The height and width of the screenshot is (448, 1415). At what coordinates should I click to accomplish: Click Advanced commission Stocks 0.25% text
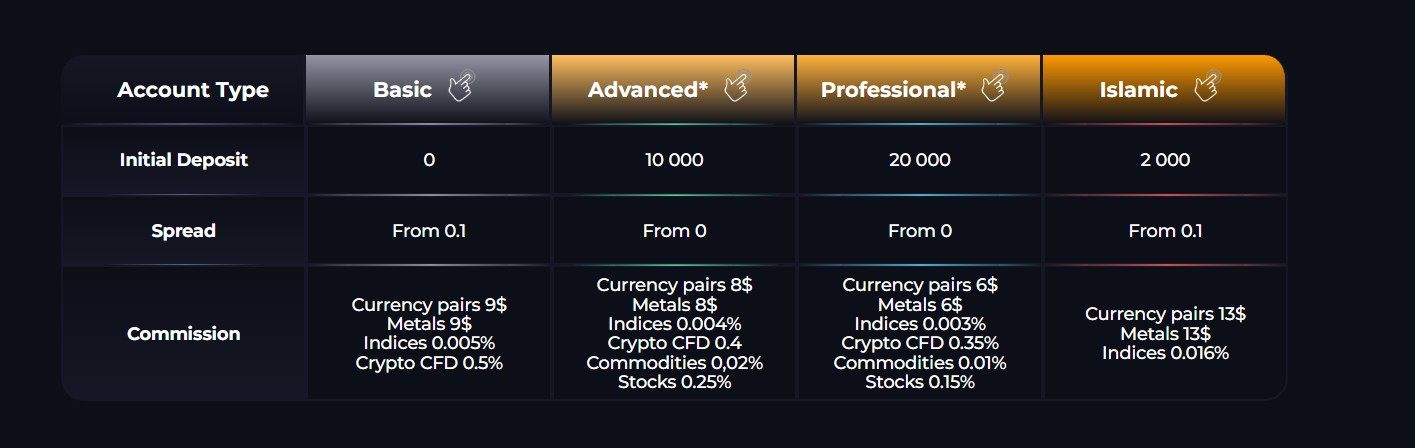(x=674, y=382)
